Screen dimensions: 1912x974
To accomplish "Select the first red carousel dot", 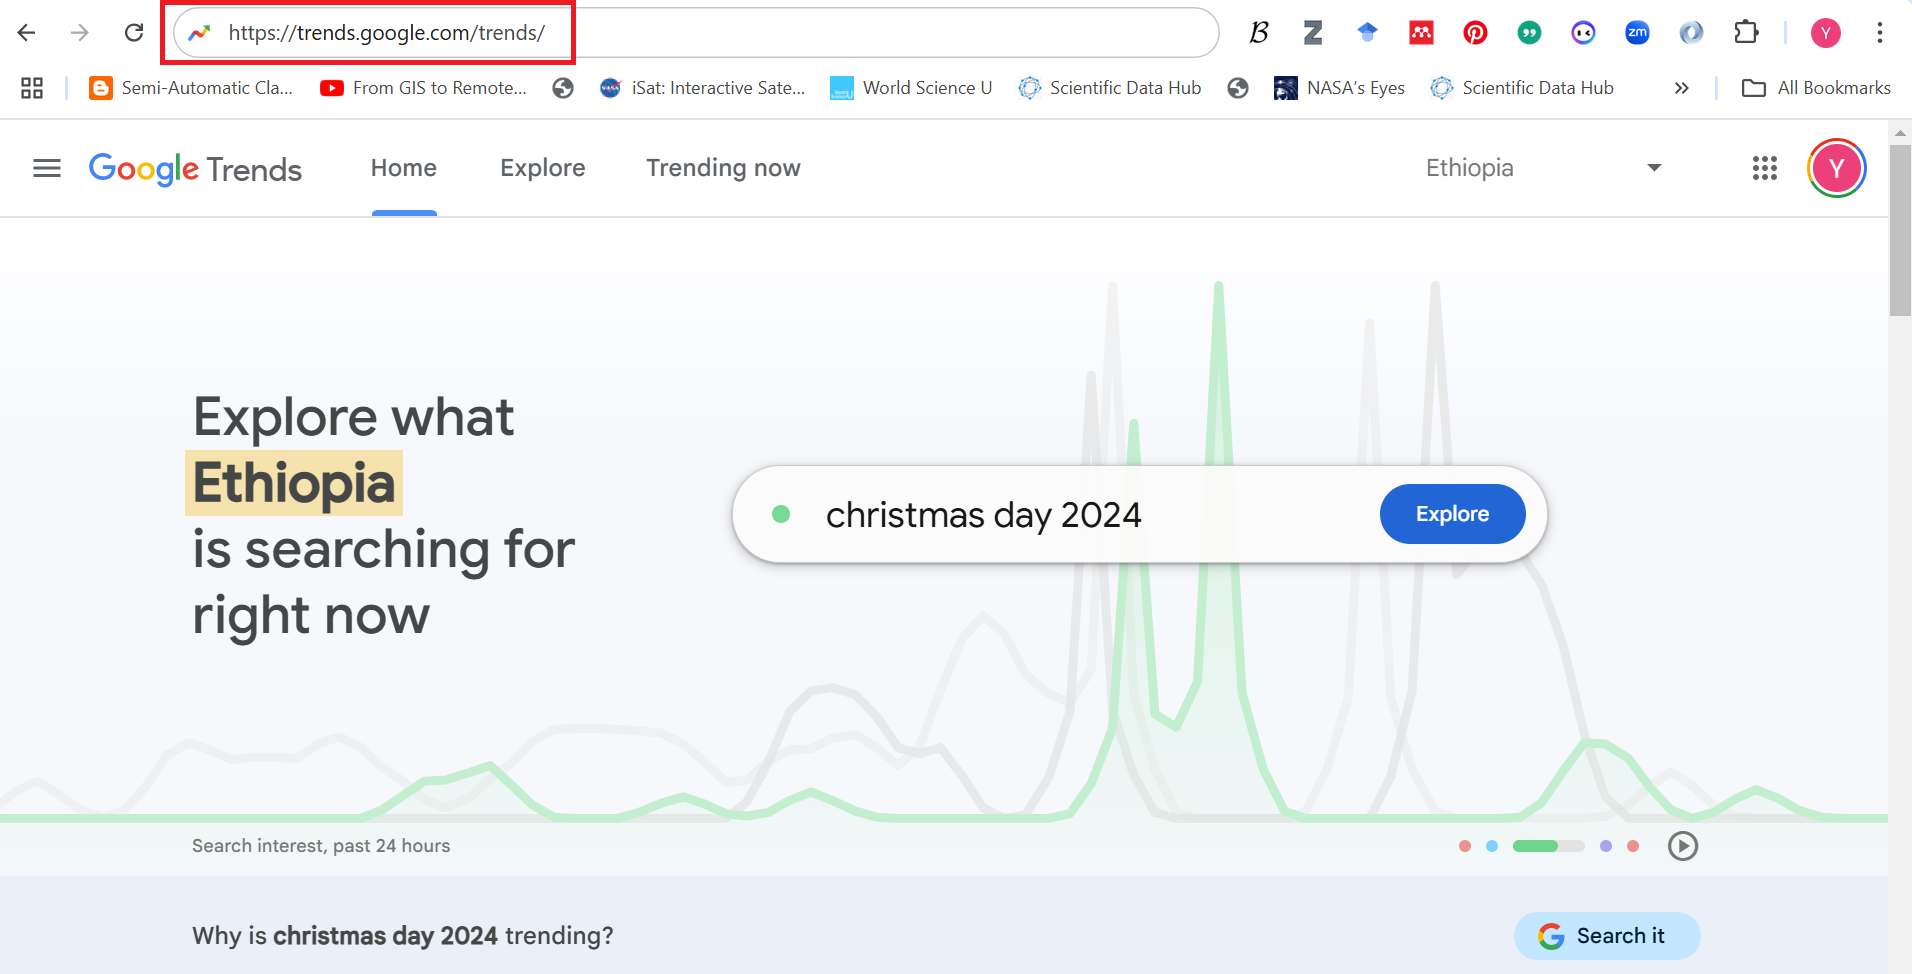I will [x=1465, y=846].
